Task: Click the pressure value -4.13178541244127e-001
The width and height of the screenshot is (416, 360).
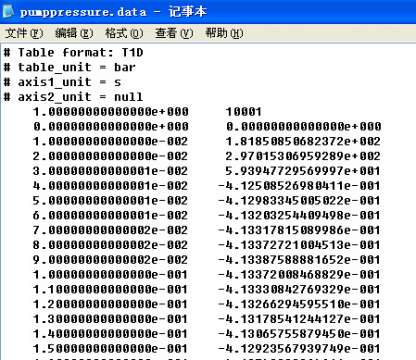Action: pos(299,319)
